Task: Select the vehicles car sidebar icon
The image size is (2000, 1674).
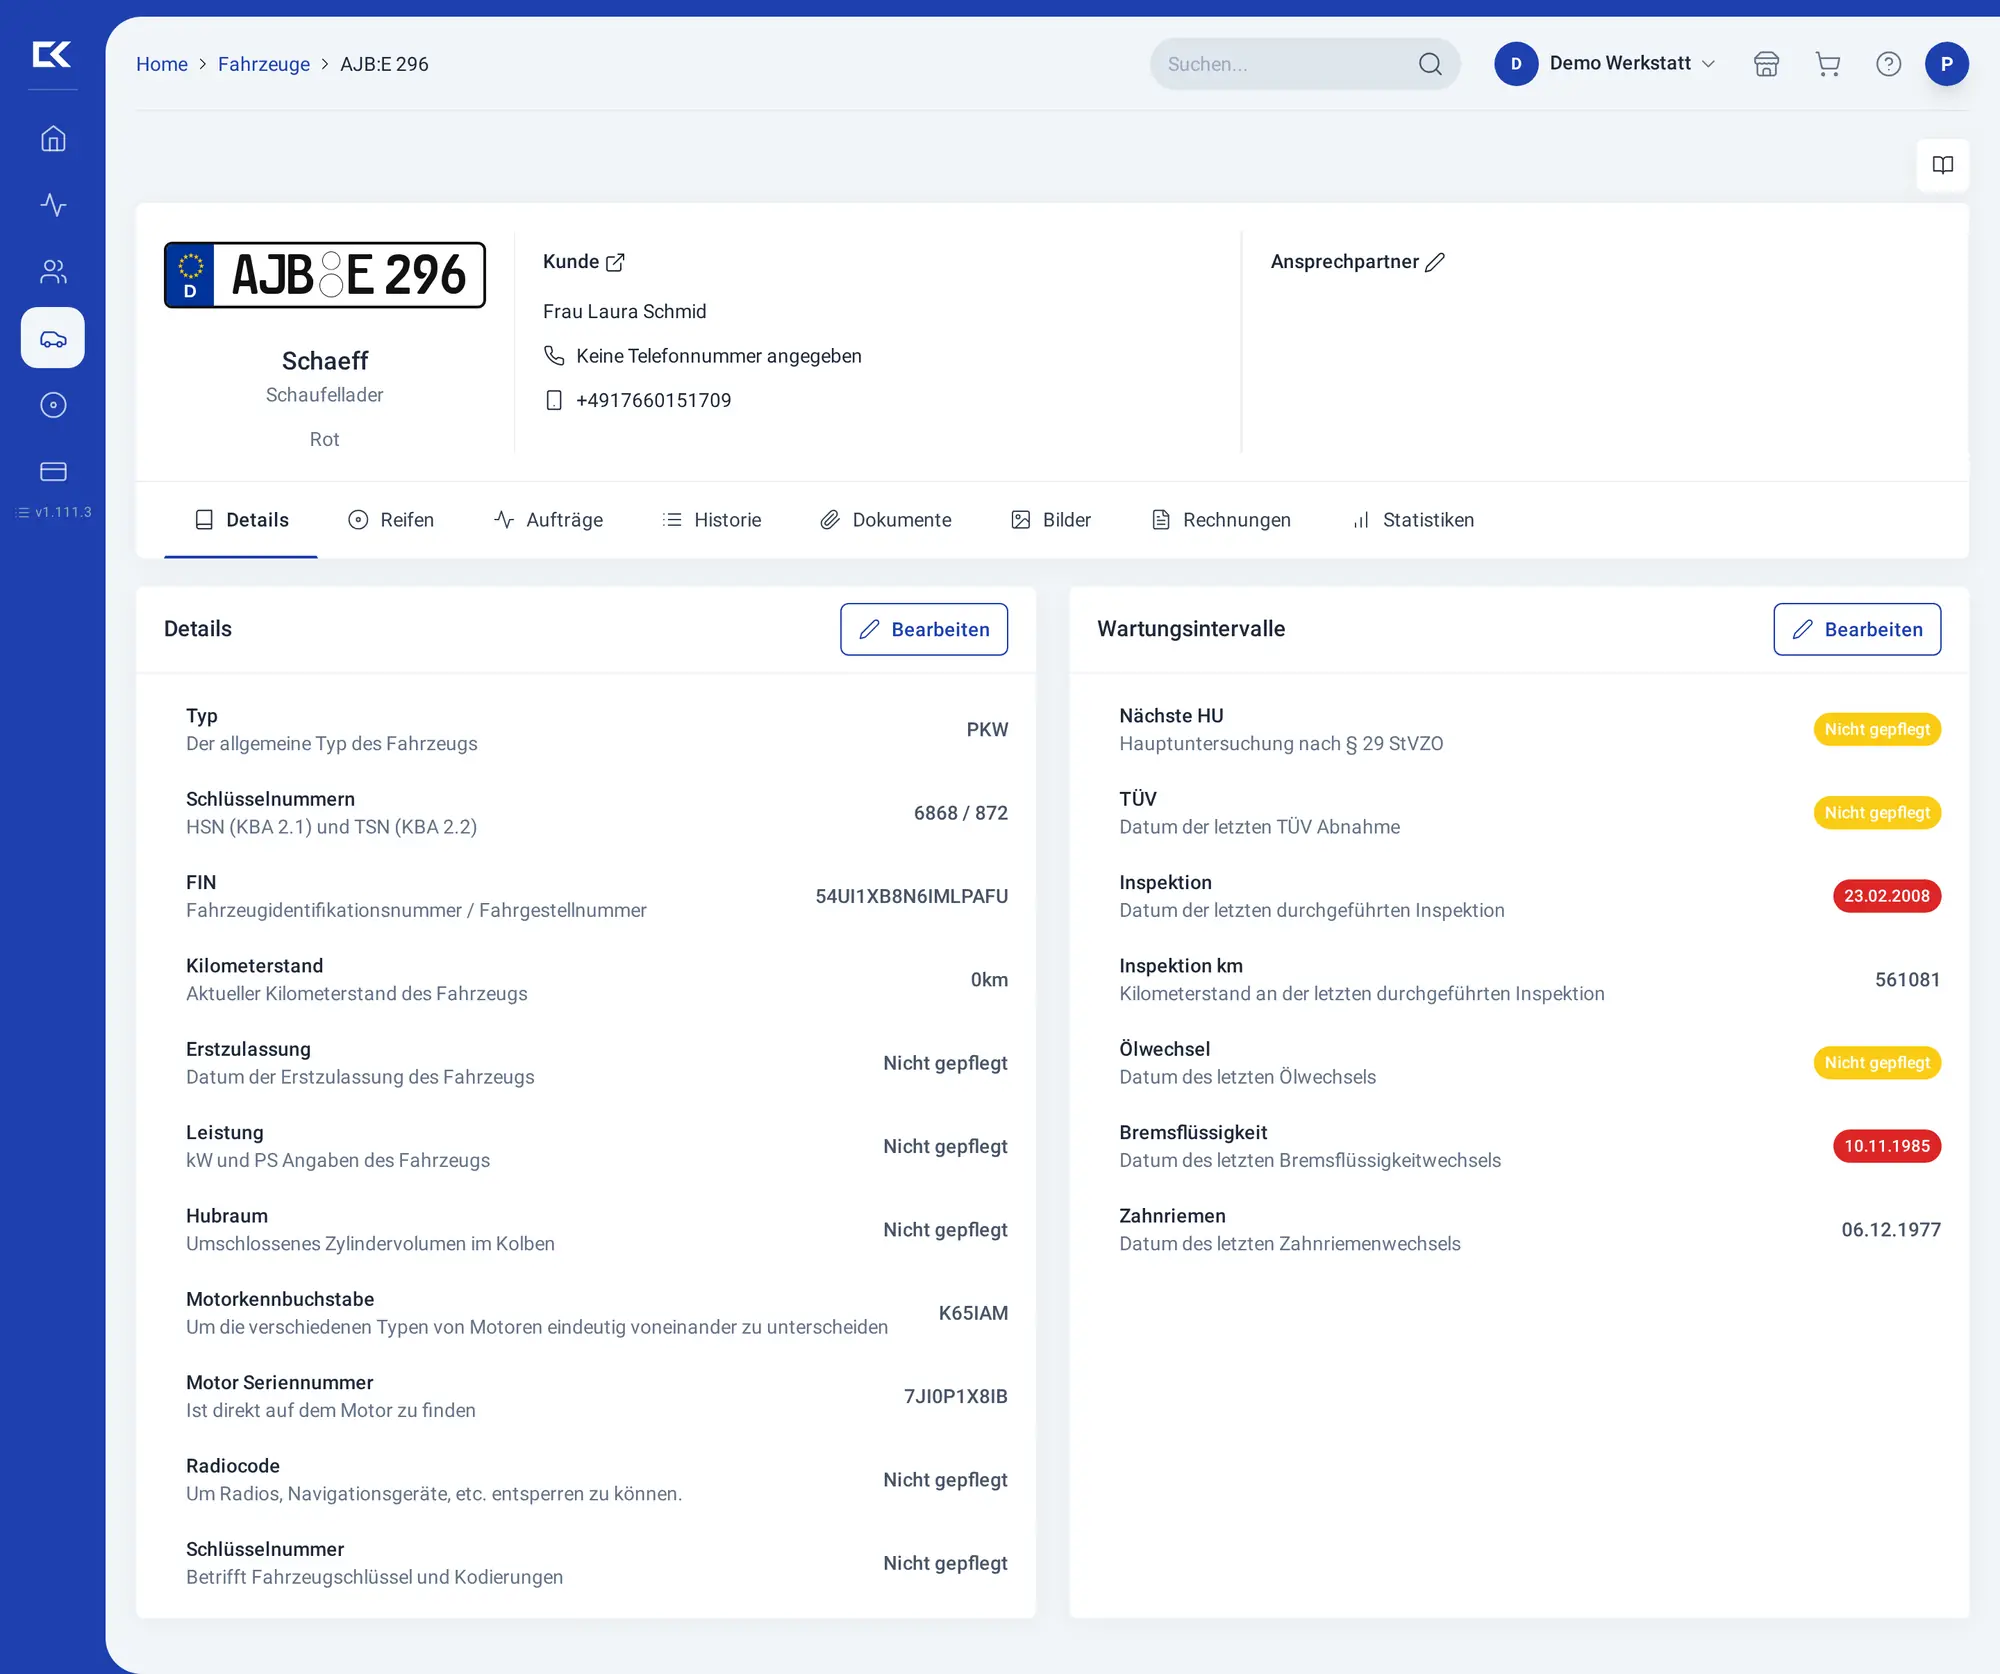Action: 53,338
